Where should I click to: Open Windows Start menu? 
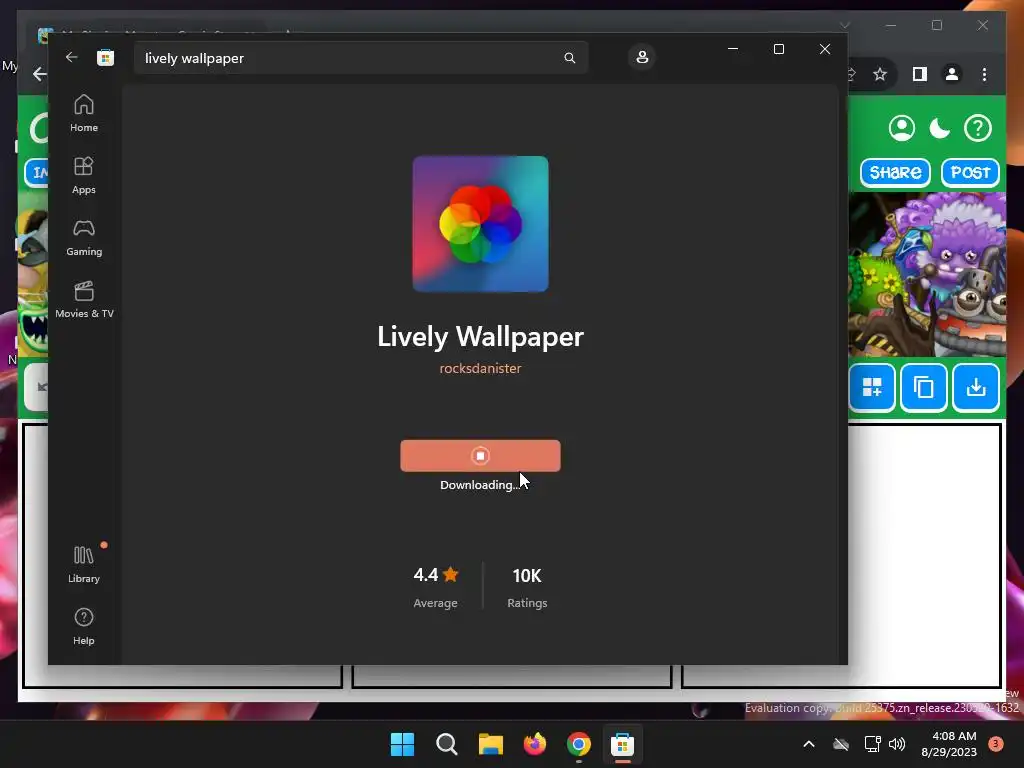402,744
